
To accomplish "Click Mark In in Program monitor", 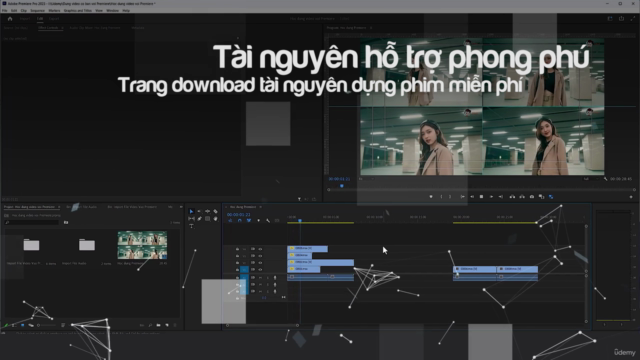I will tap(441, 197).
